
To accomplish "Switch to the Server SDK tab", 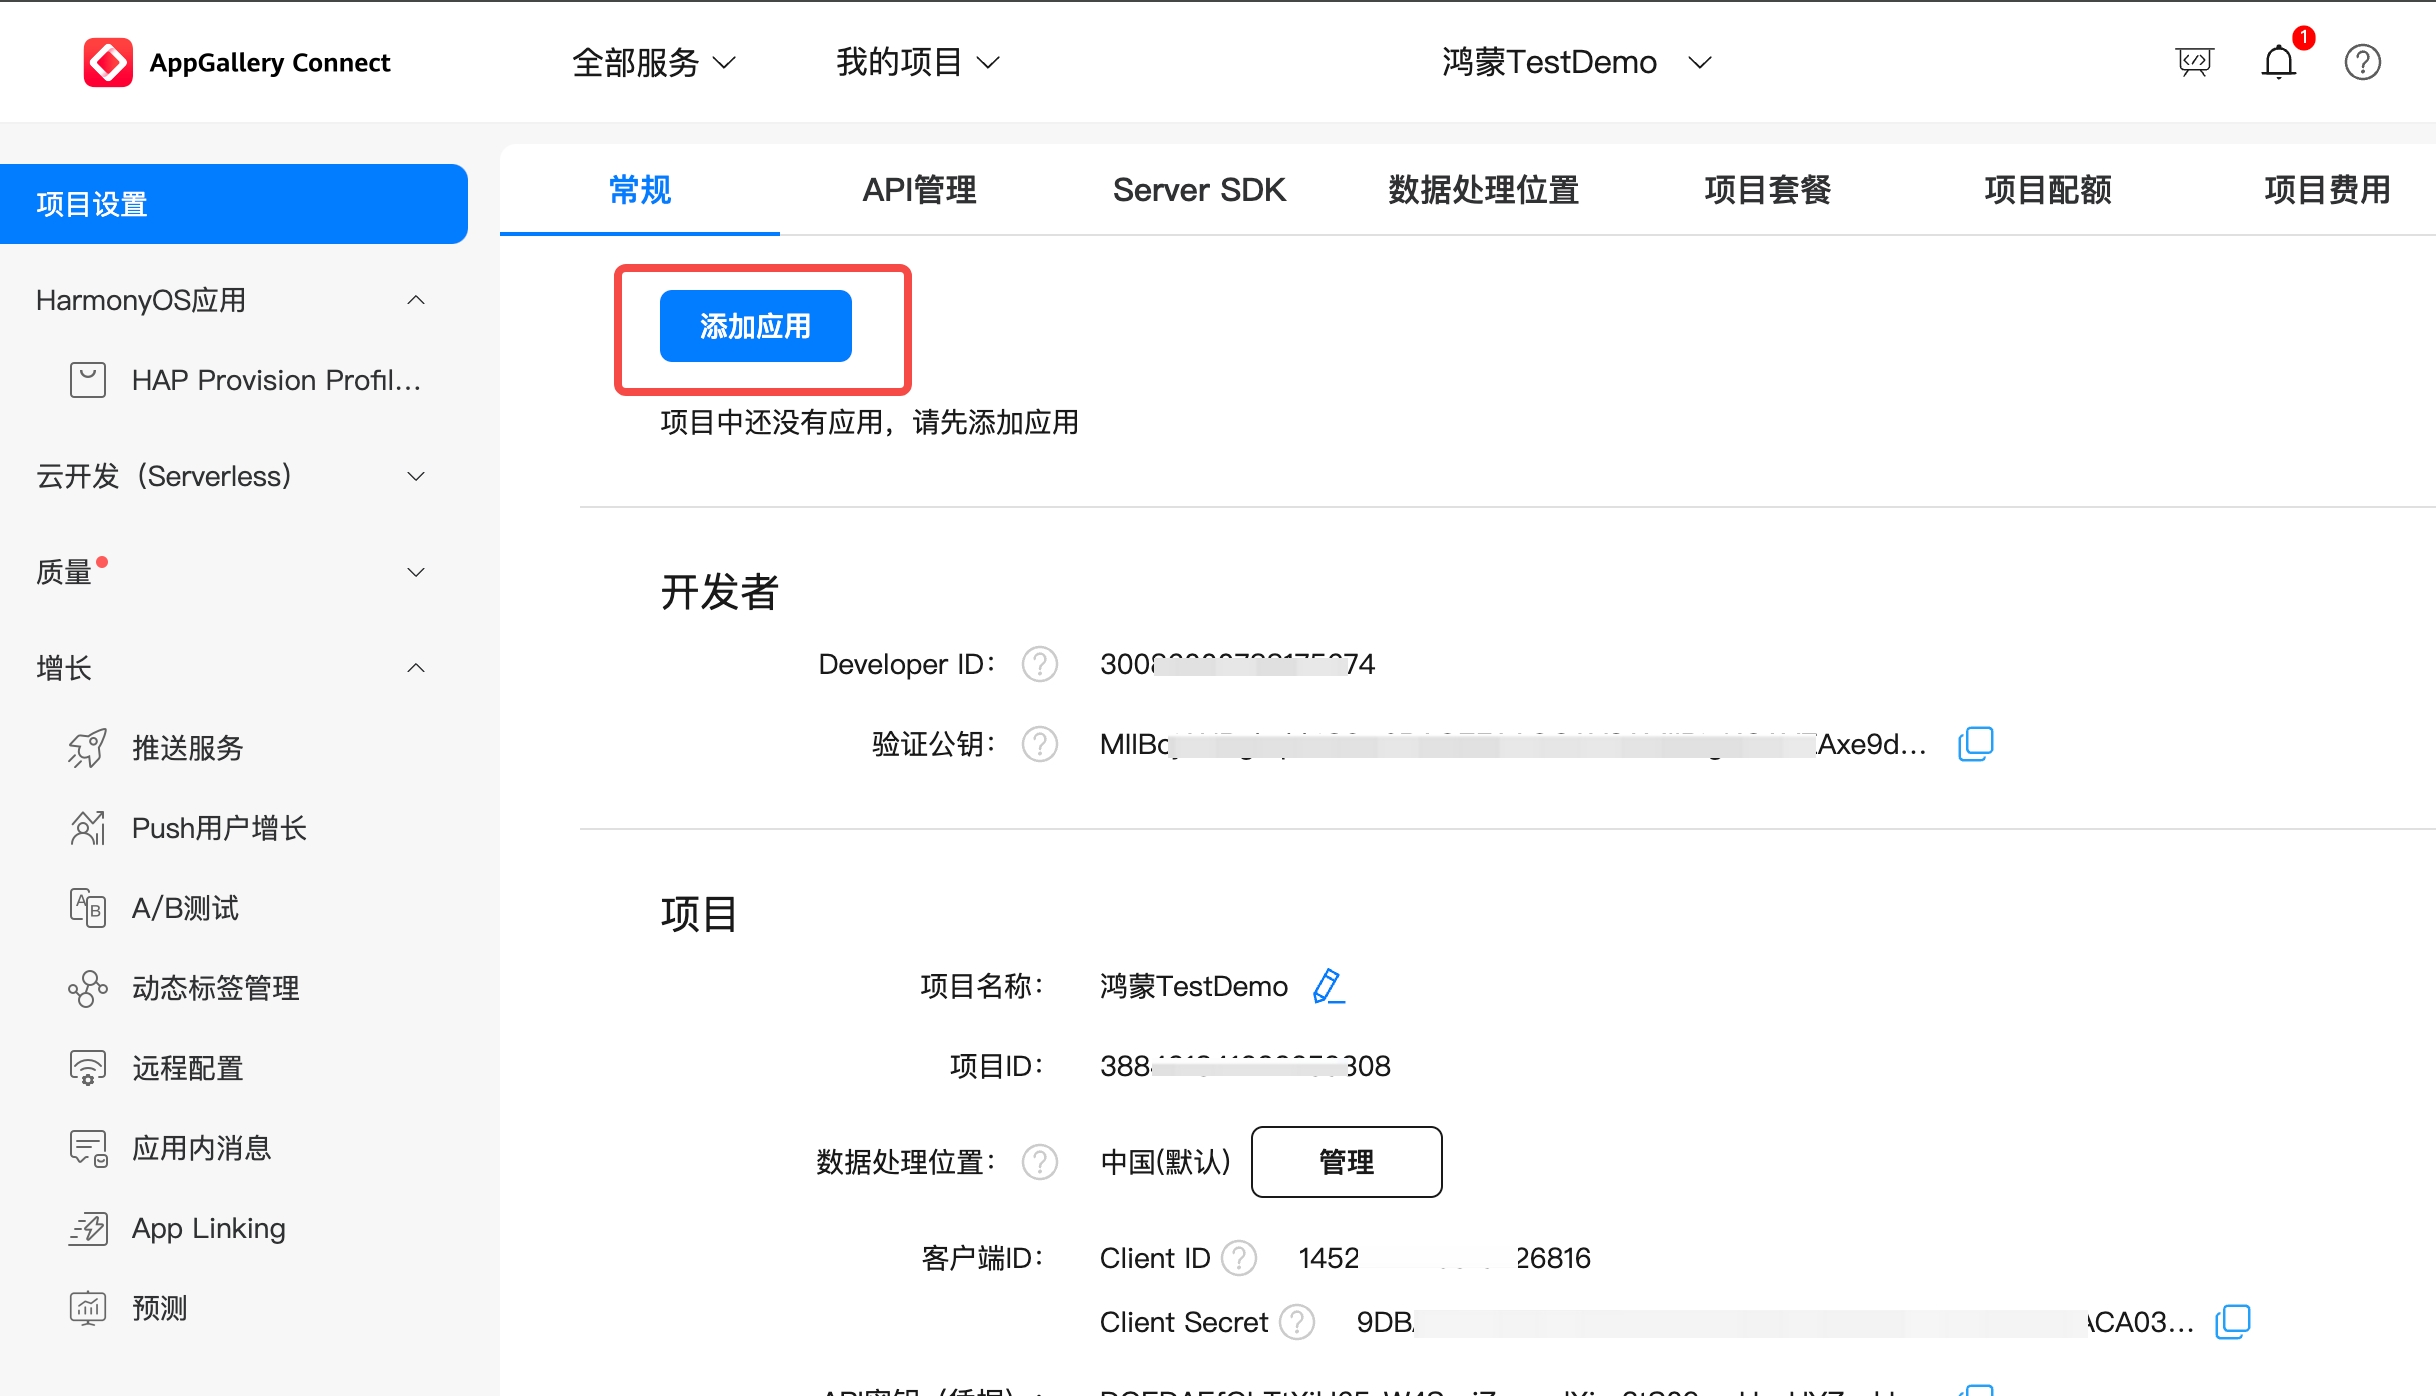I will (1199, 190).
